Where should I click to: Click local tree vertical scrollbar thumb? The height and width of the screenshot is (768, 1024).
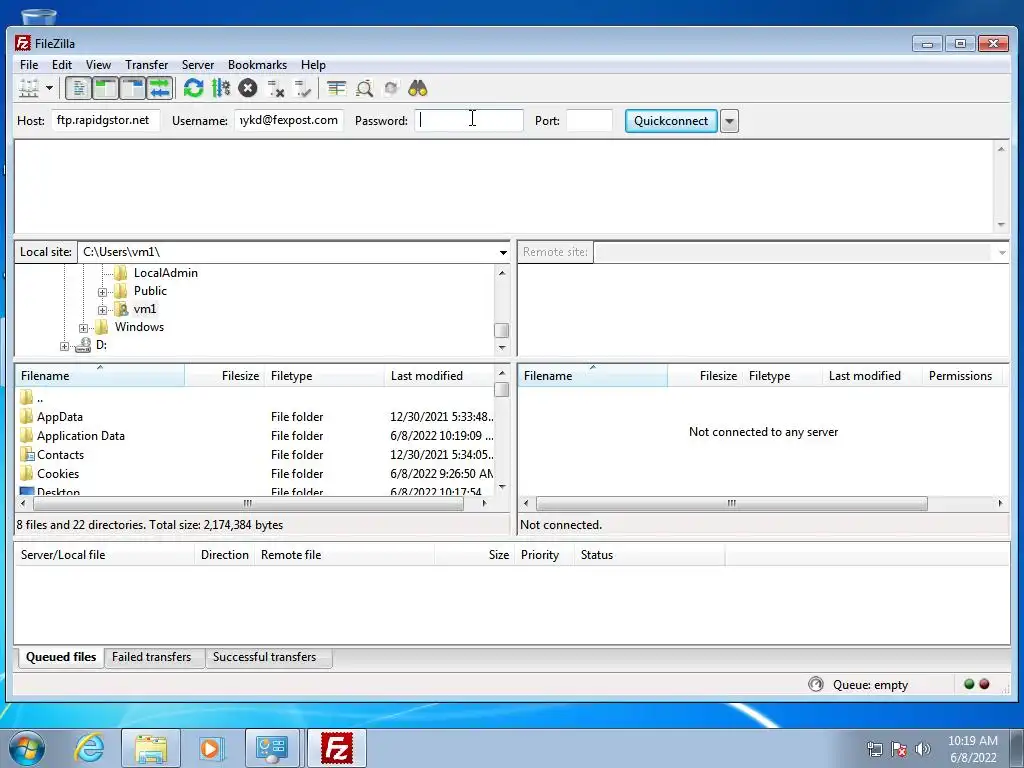point(502,330)
